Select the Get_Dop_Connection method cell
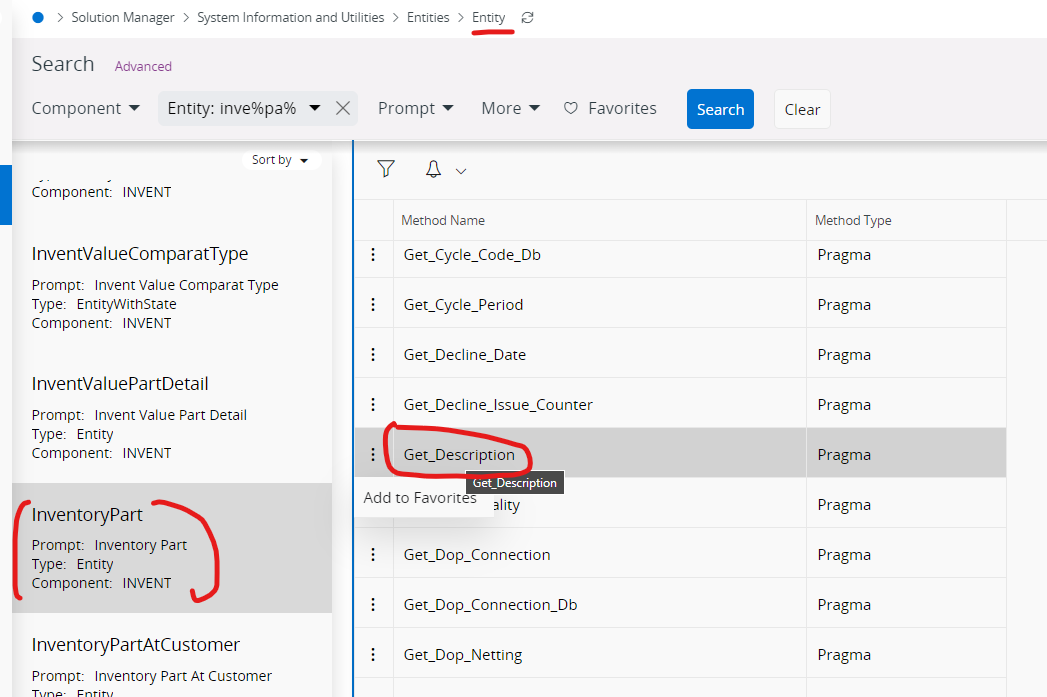The image size is (1047, 697). point(600,555)
